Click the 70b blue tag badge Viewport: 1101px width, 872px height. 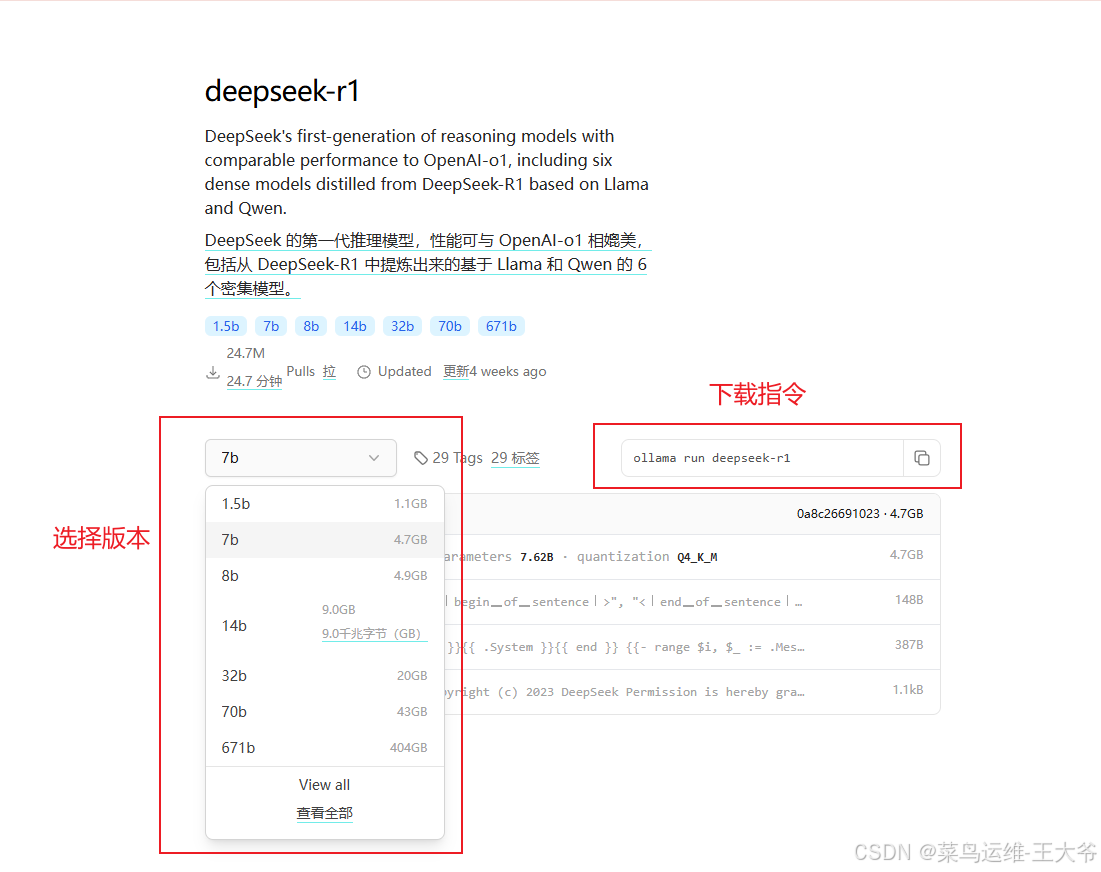coord(450,326)
